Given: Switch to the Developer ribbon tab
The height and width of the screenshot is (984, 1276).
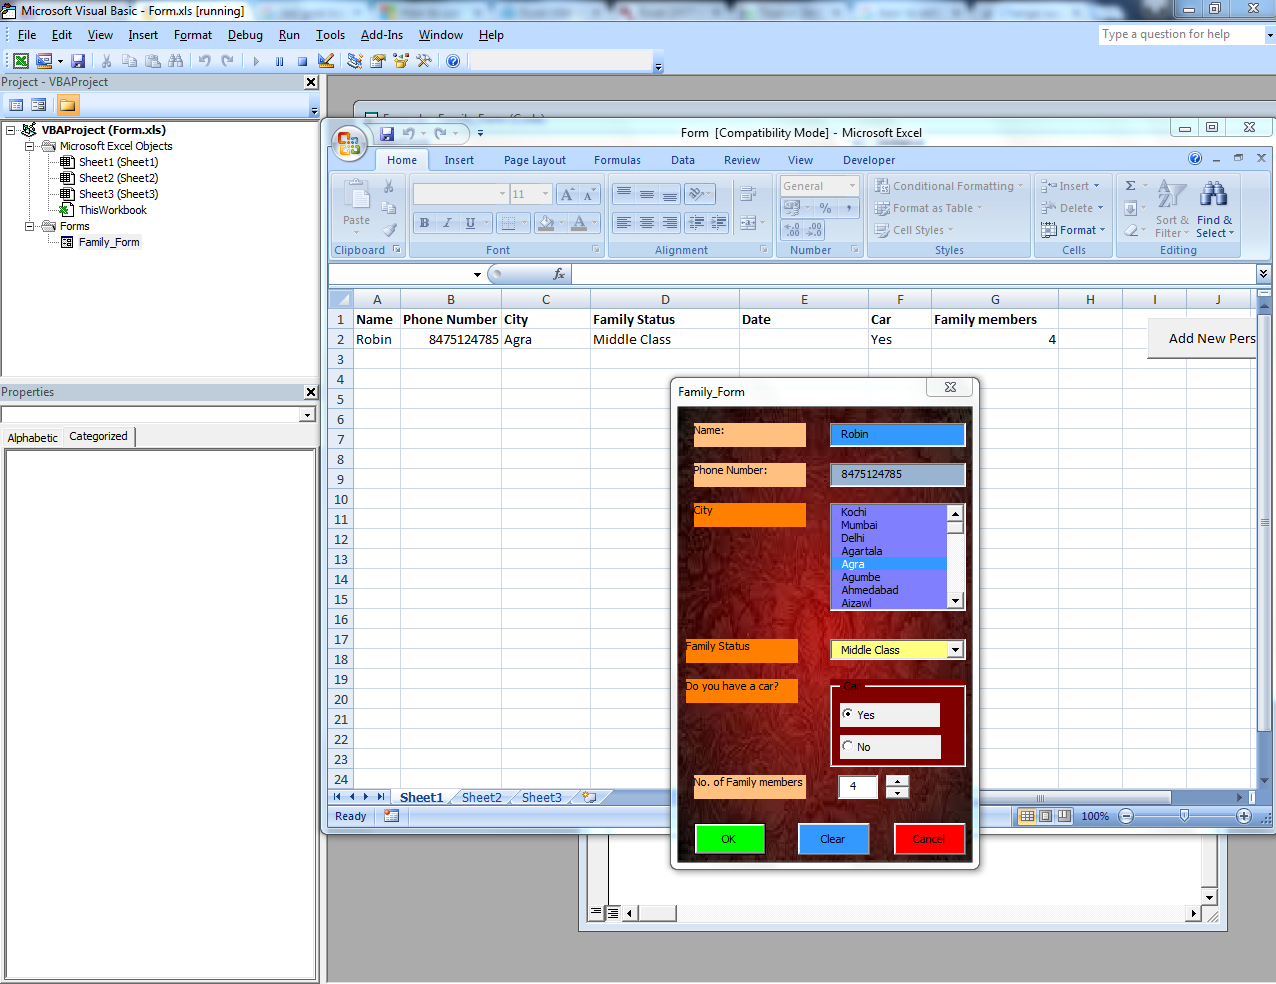Looking at the screenshot, I should click(867, 160).
